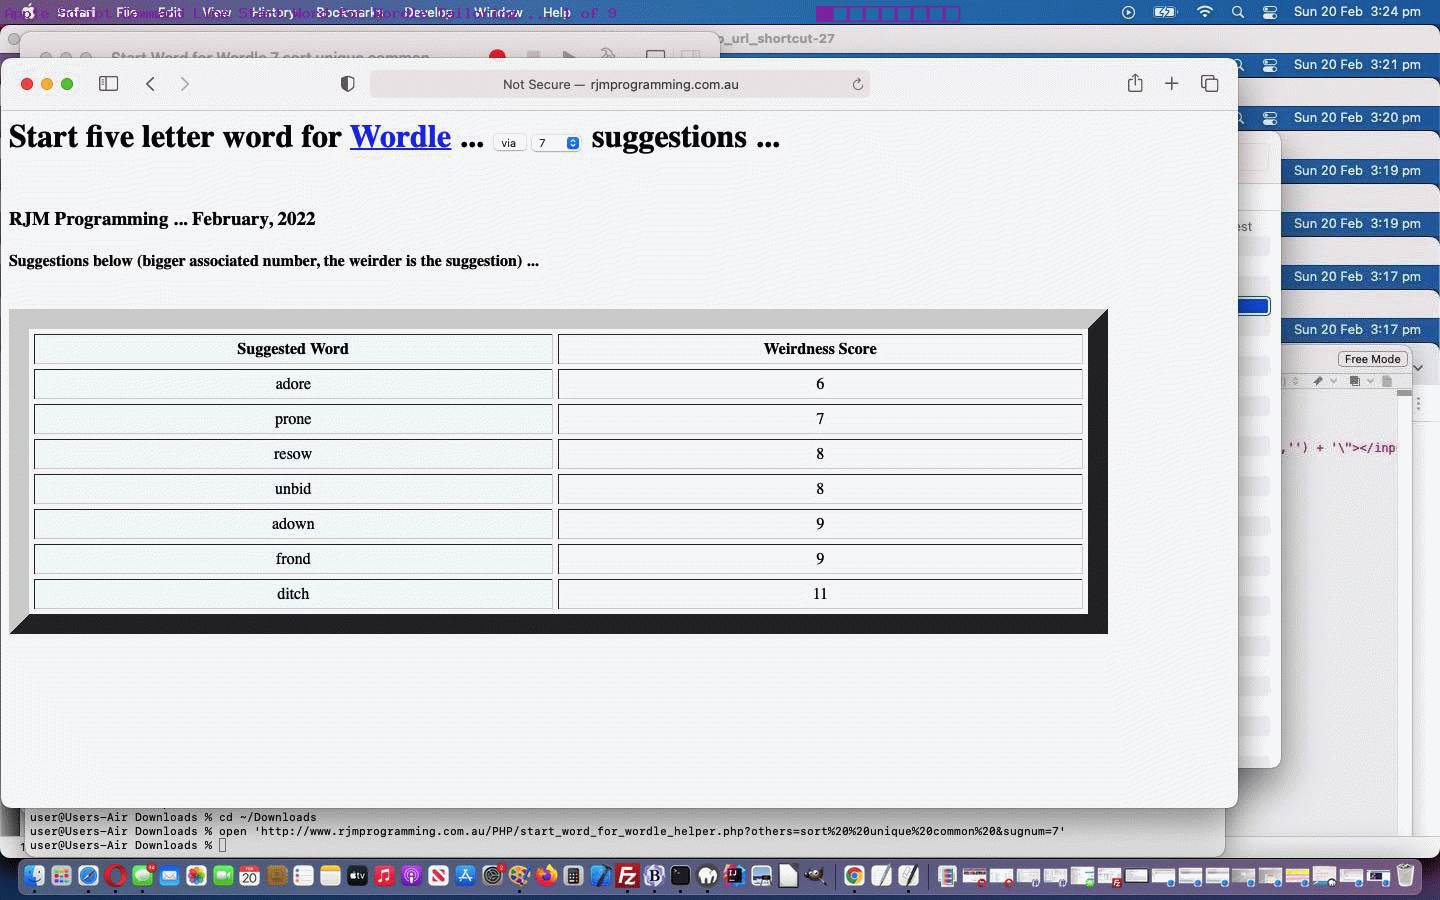Reload the page via the refresh icon
This screenshot has width=1440, height=900.
click(x=857, y=84)
